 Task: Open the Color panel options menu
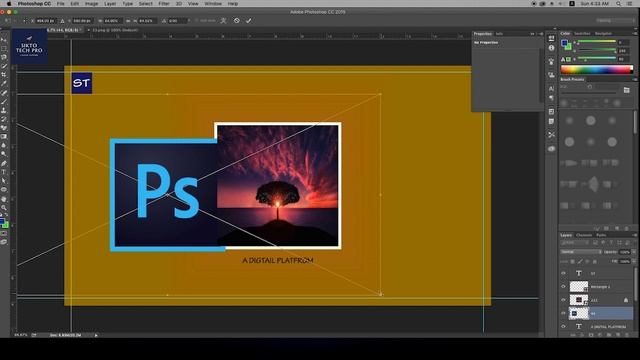tap(635, 33)
